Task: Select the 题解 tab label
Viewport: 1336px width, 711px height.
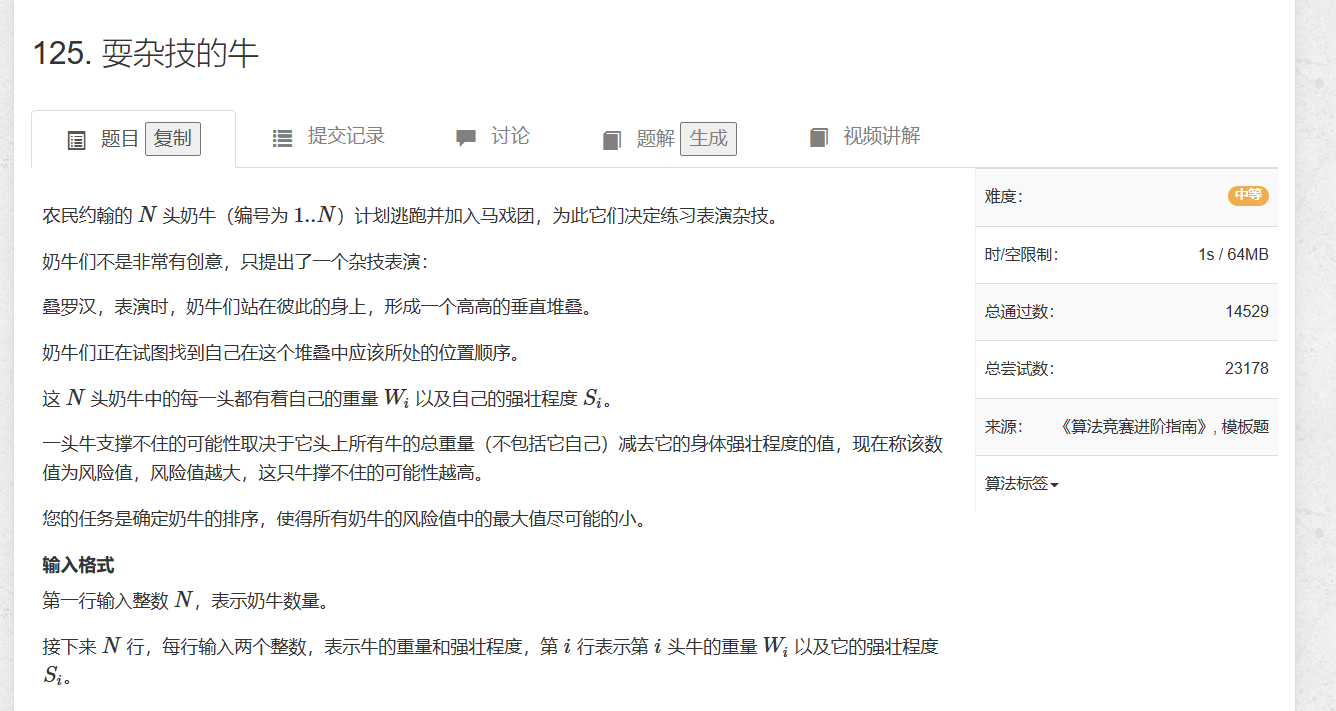Action: tap(655, 139)
